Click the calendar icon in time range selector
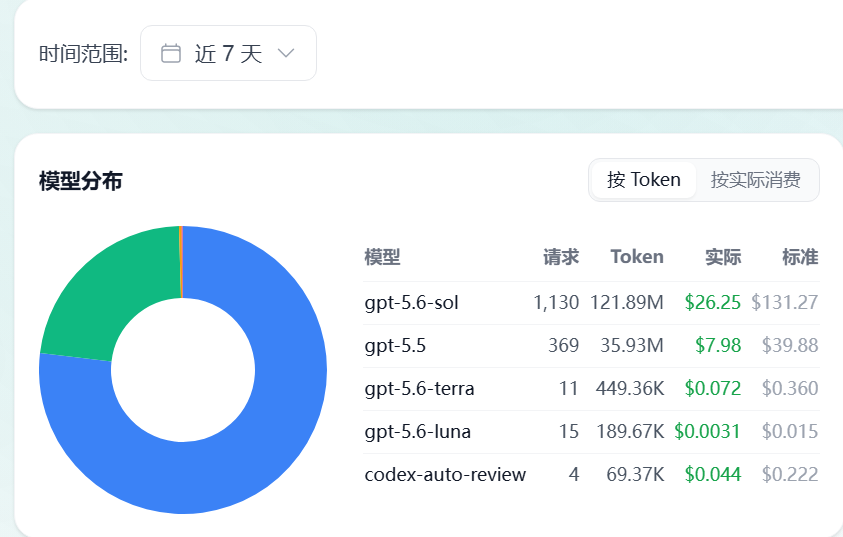 [171, 53]
